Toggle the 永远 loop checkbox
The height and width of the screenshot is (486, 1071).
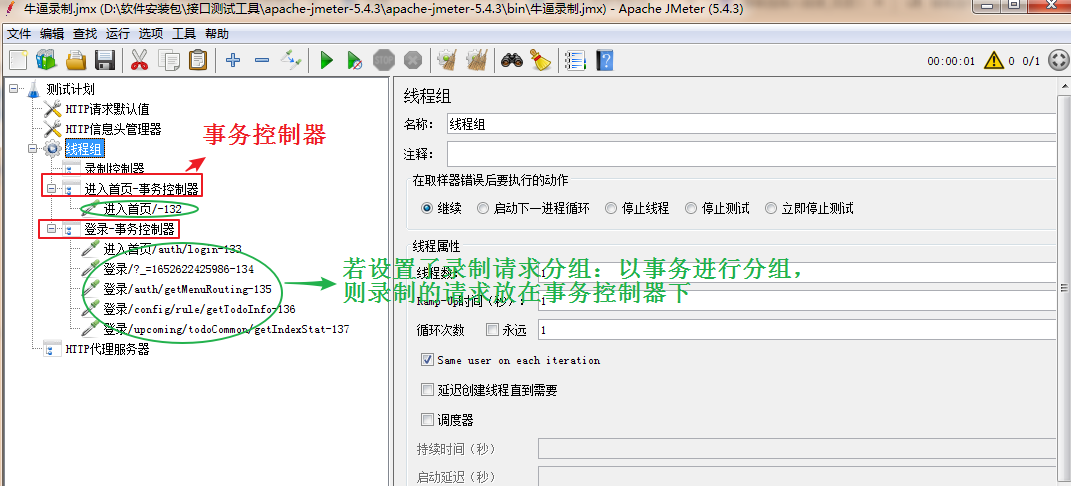click(x=492, y=330)
